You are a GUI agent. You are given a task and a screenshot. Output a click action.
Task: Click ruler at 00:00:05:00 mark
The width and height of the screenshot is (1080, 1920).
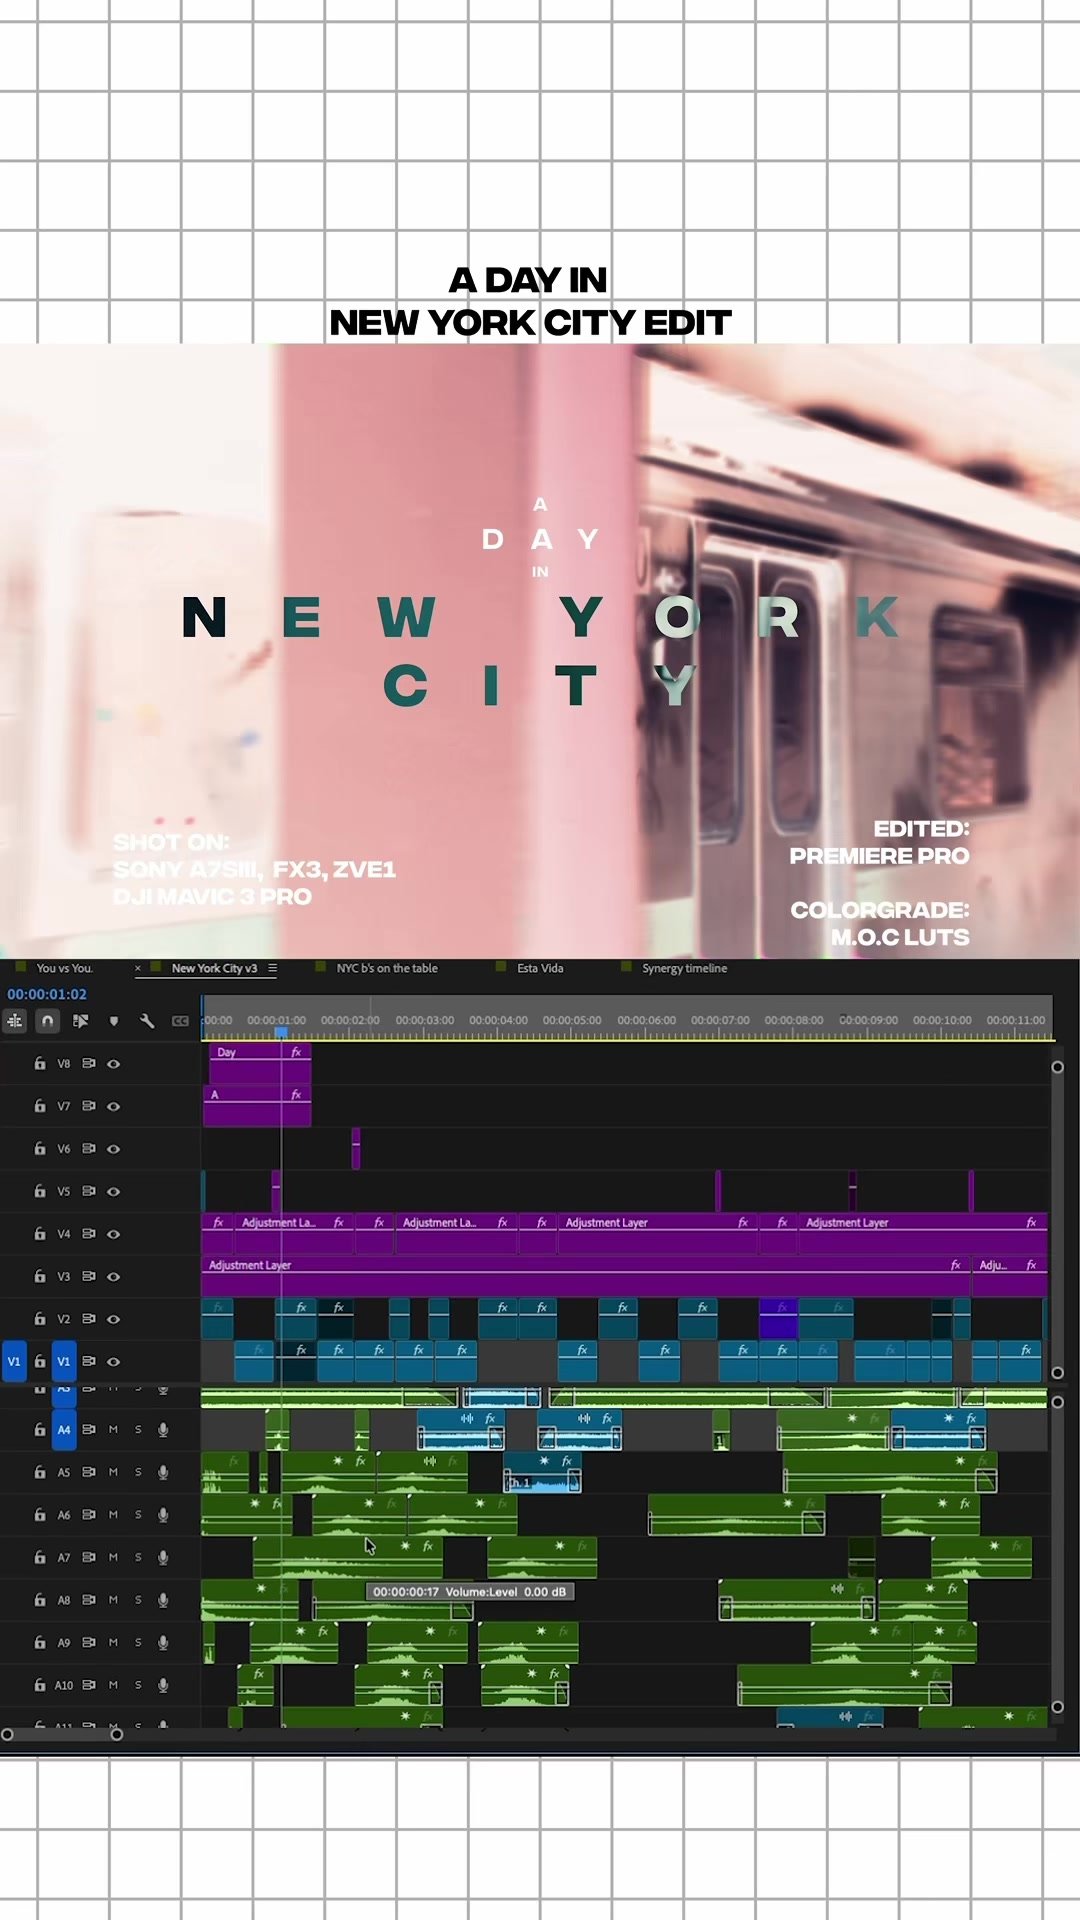tap(572, 1020)
